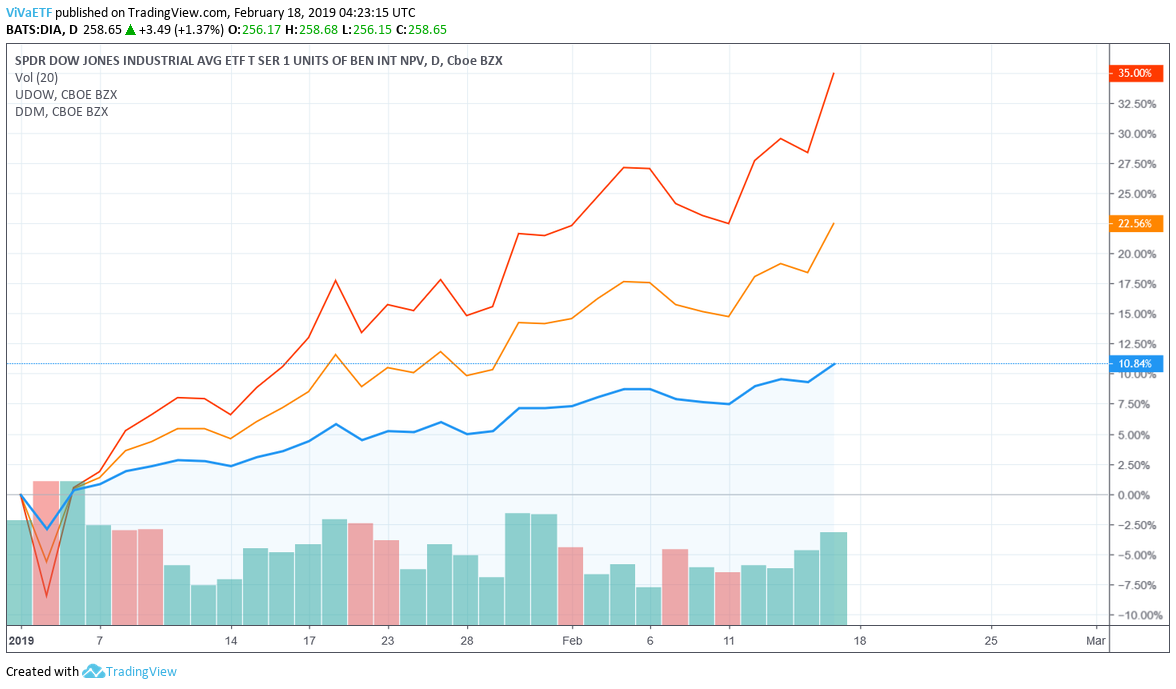Click the negative '−10.00%' price axis tick
This screenshot has height=689, width=1176.
click(1138, 615)
